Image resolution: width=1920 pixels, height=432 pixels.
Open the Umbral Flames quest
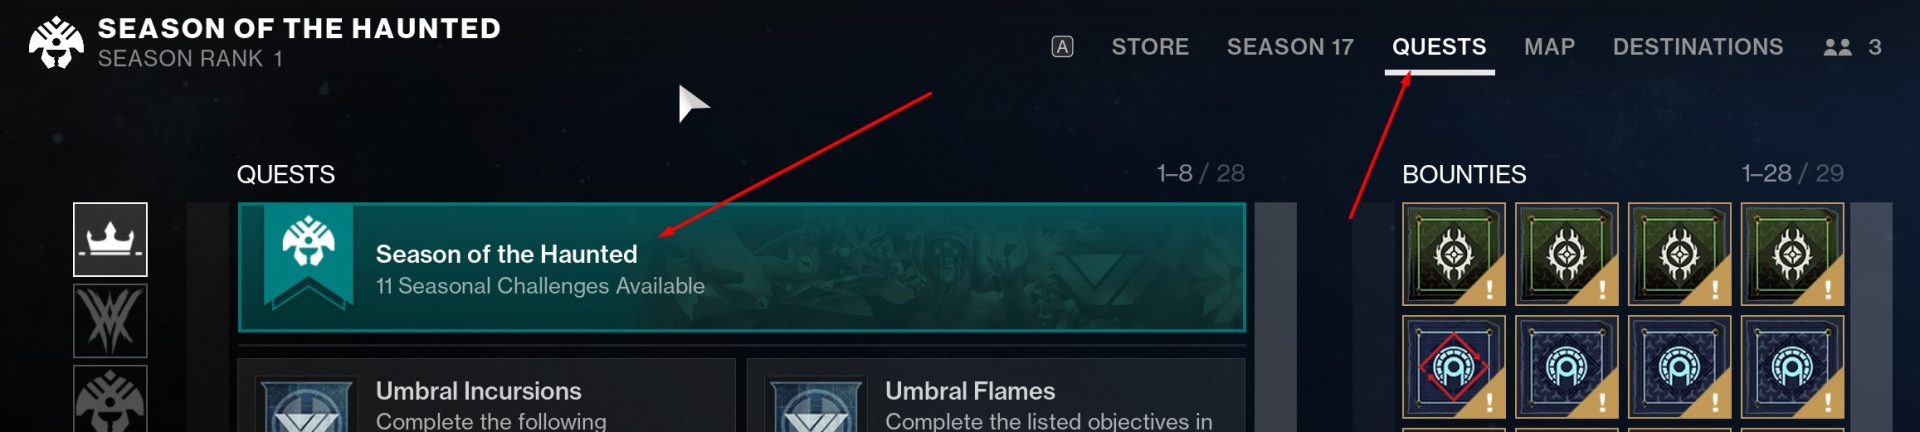996,396
